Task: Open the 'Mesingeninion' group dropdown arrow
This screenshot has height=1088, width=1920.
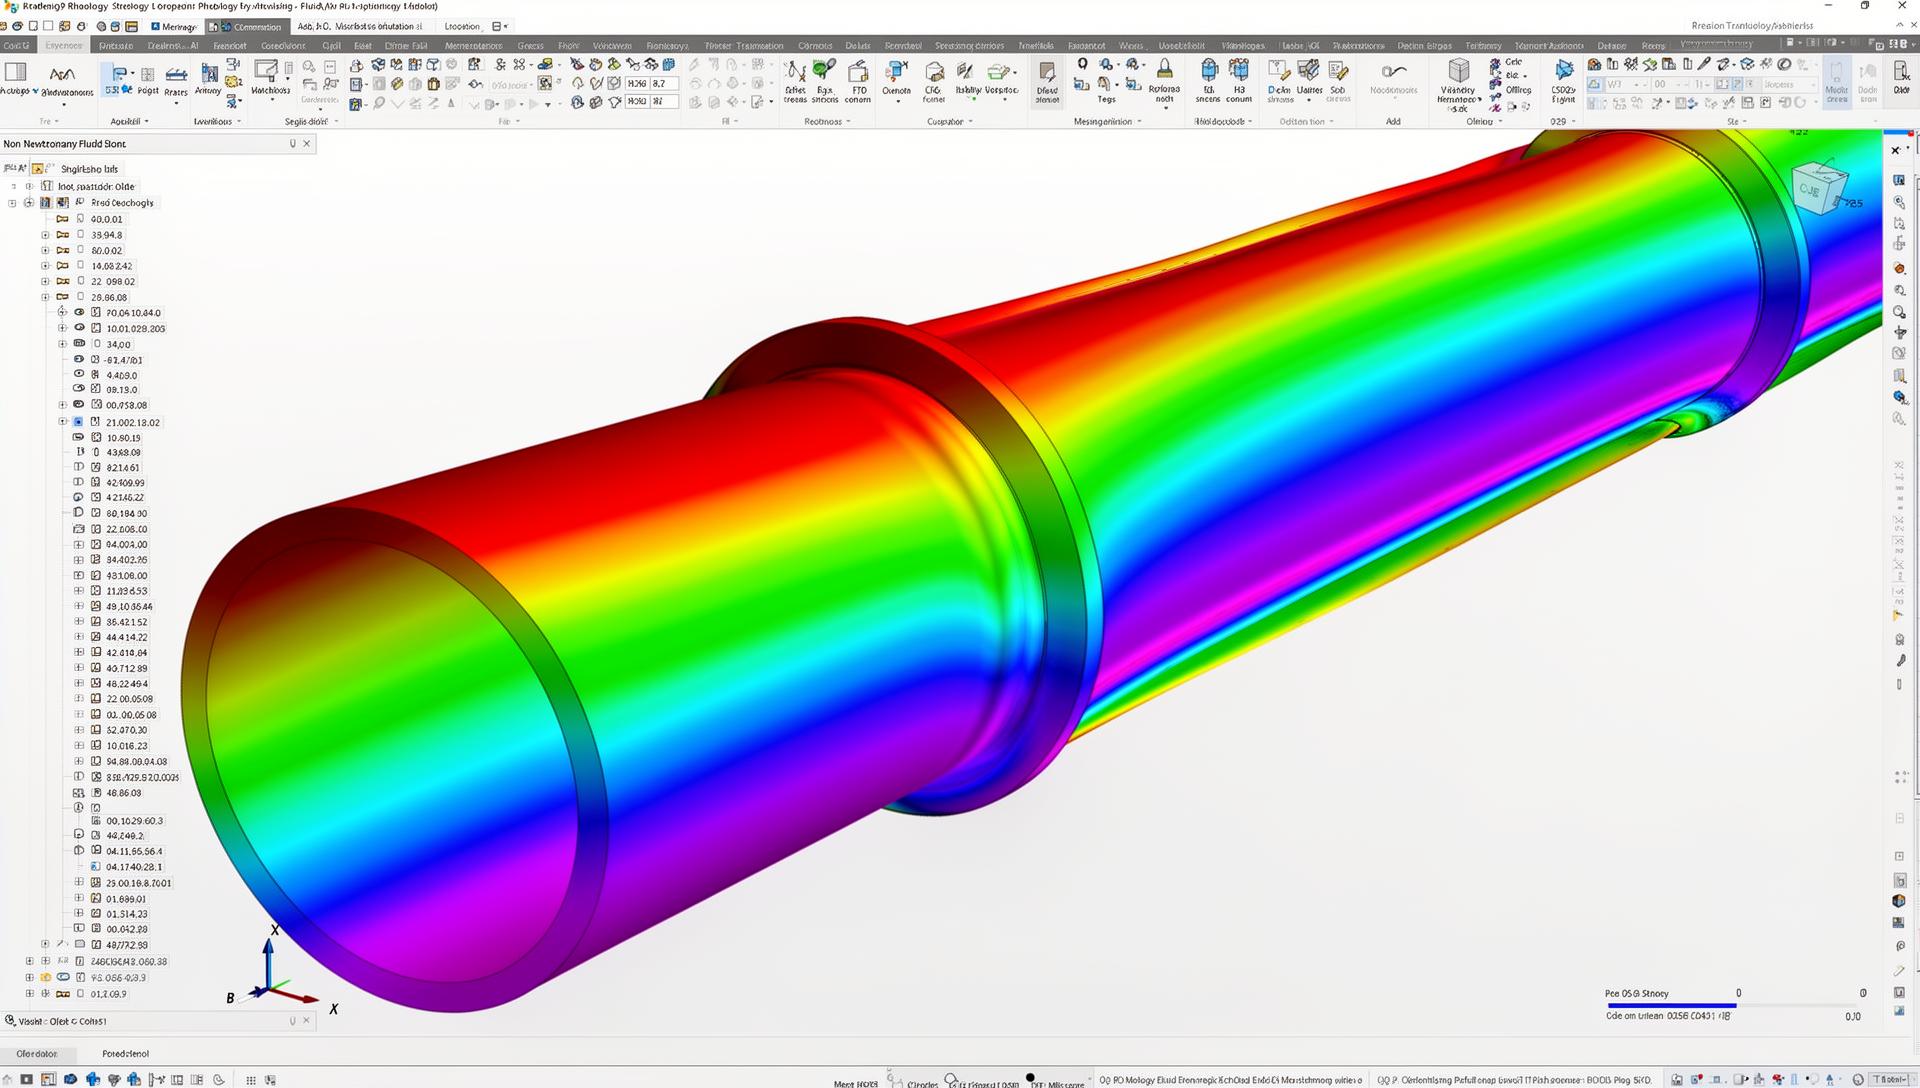Action: coord(1139,122)
